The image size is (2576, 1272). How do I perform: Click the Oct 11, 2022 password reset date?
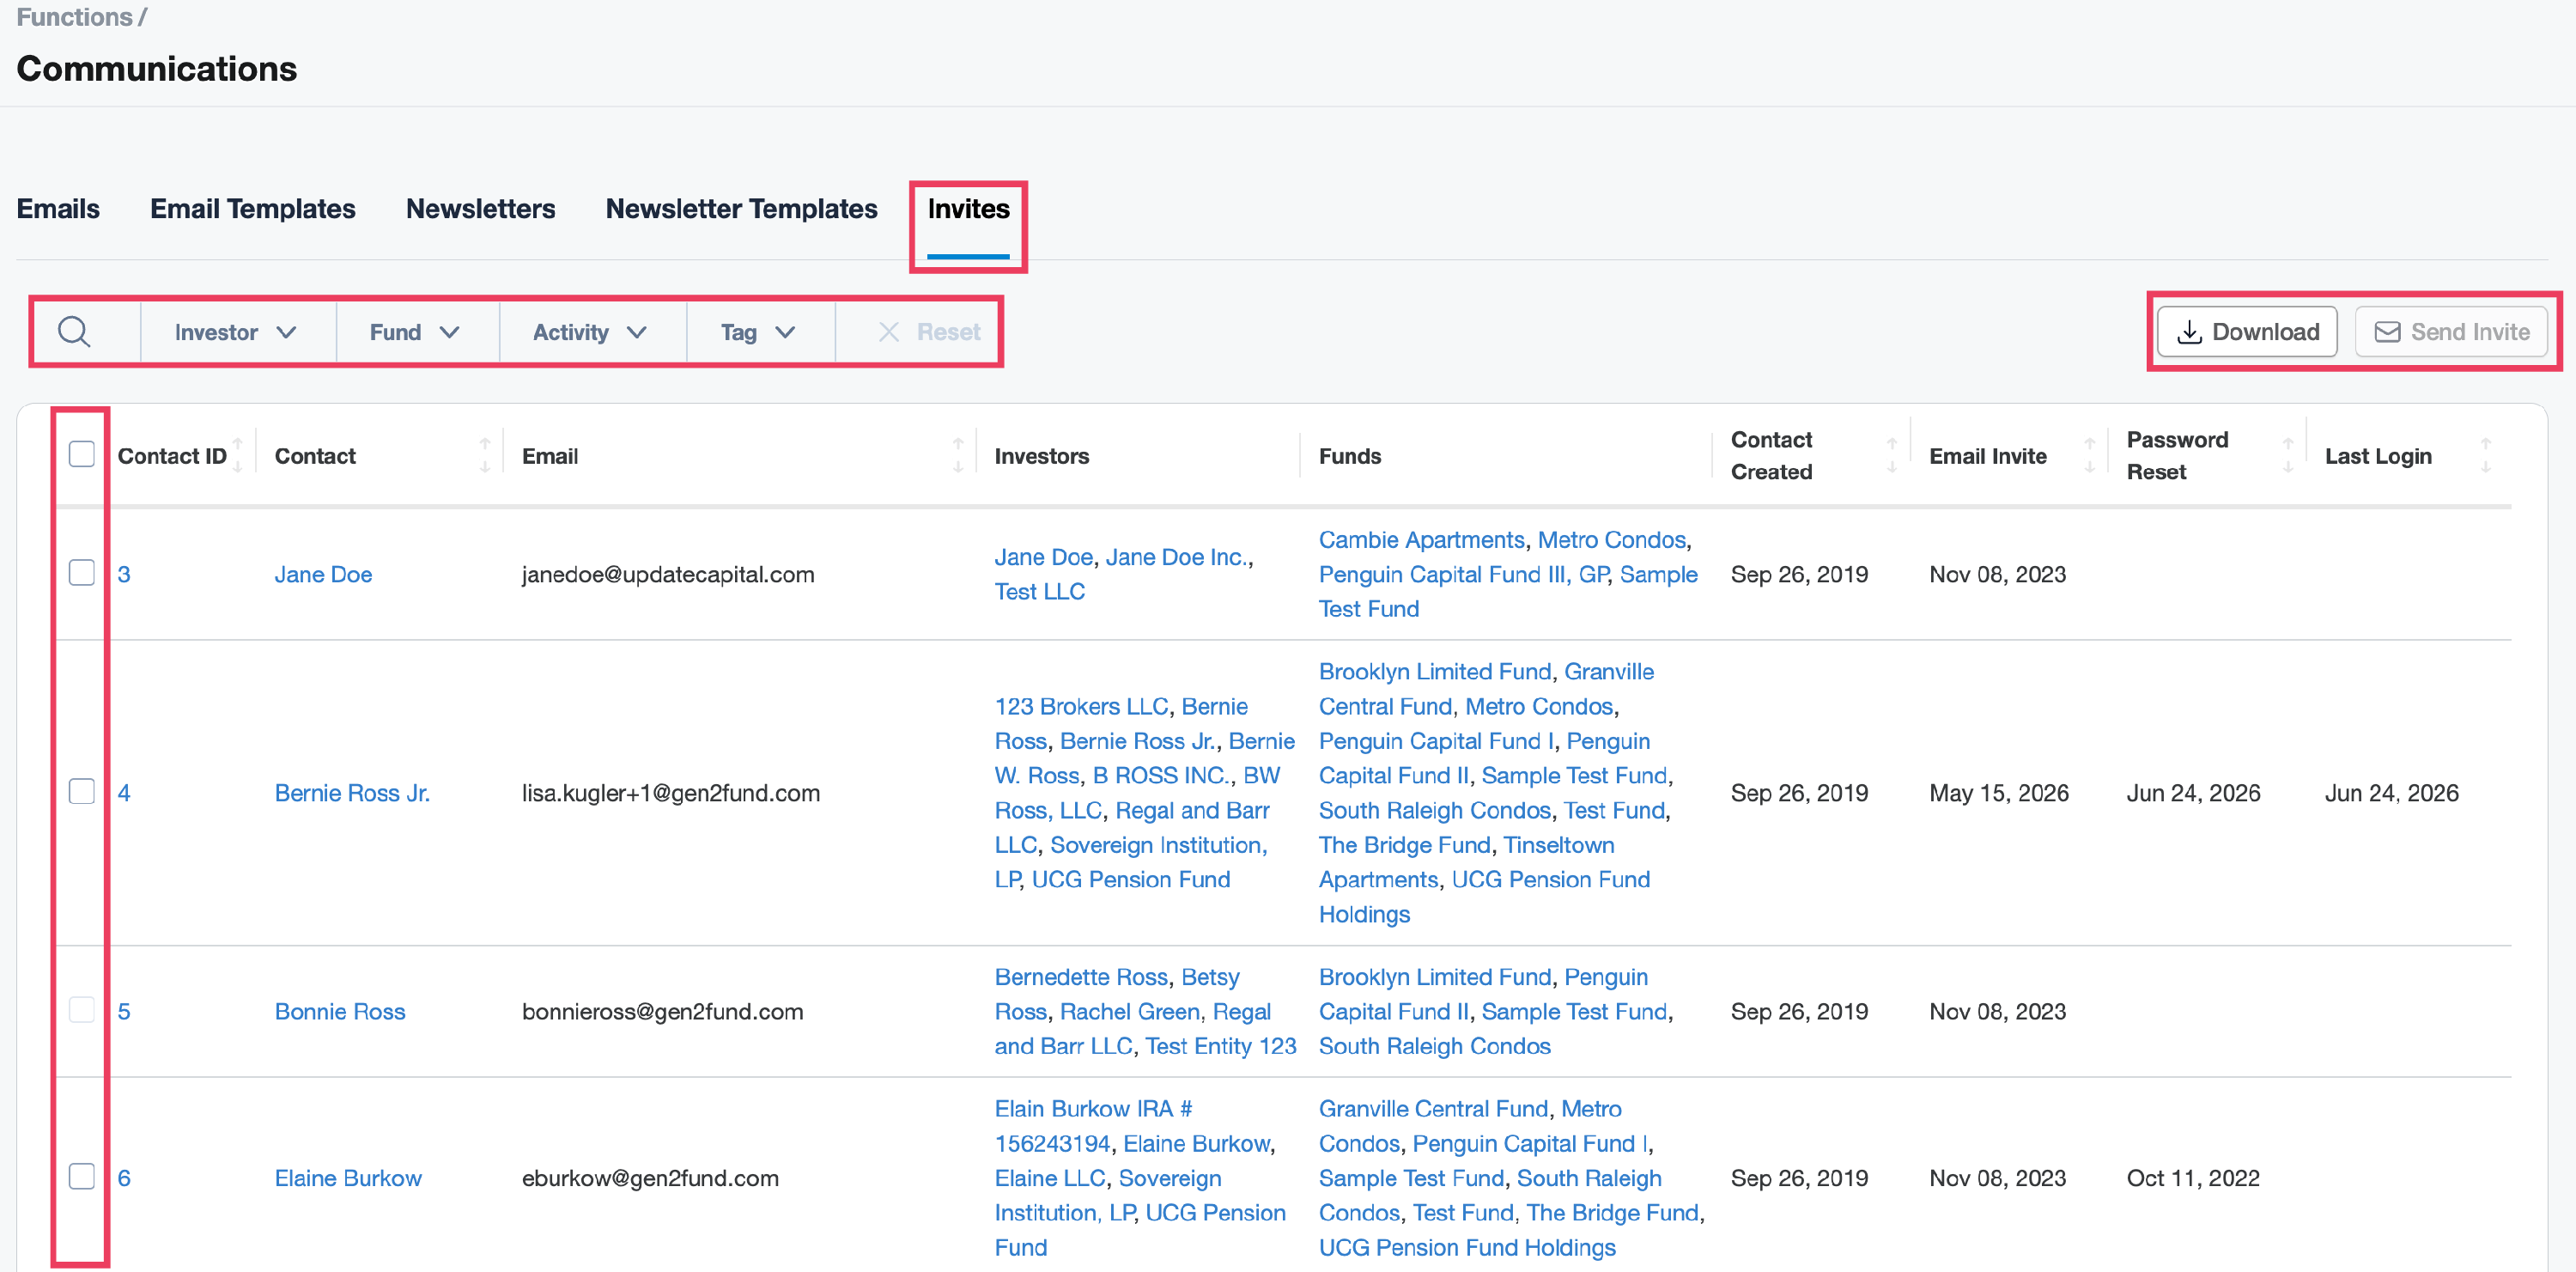pyautogui.click(x=2193, y=1178)
